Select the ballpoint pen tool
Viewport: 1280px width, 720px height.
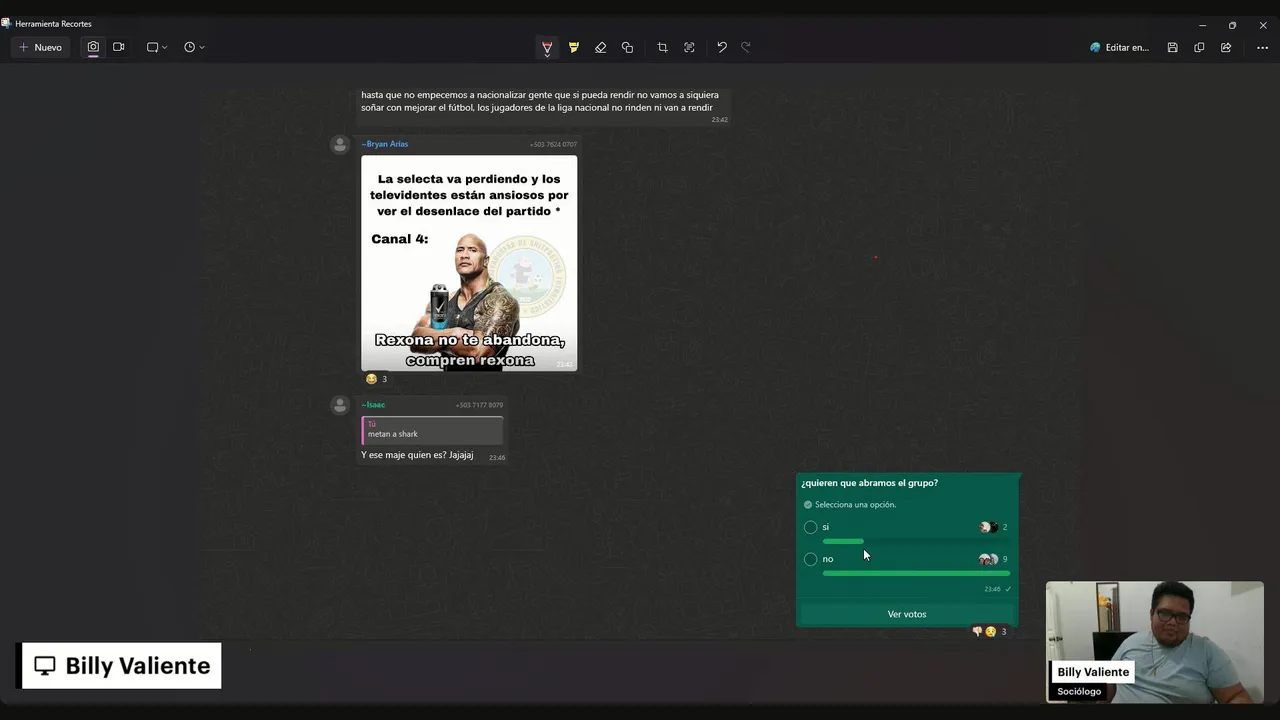pos(547,47)
